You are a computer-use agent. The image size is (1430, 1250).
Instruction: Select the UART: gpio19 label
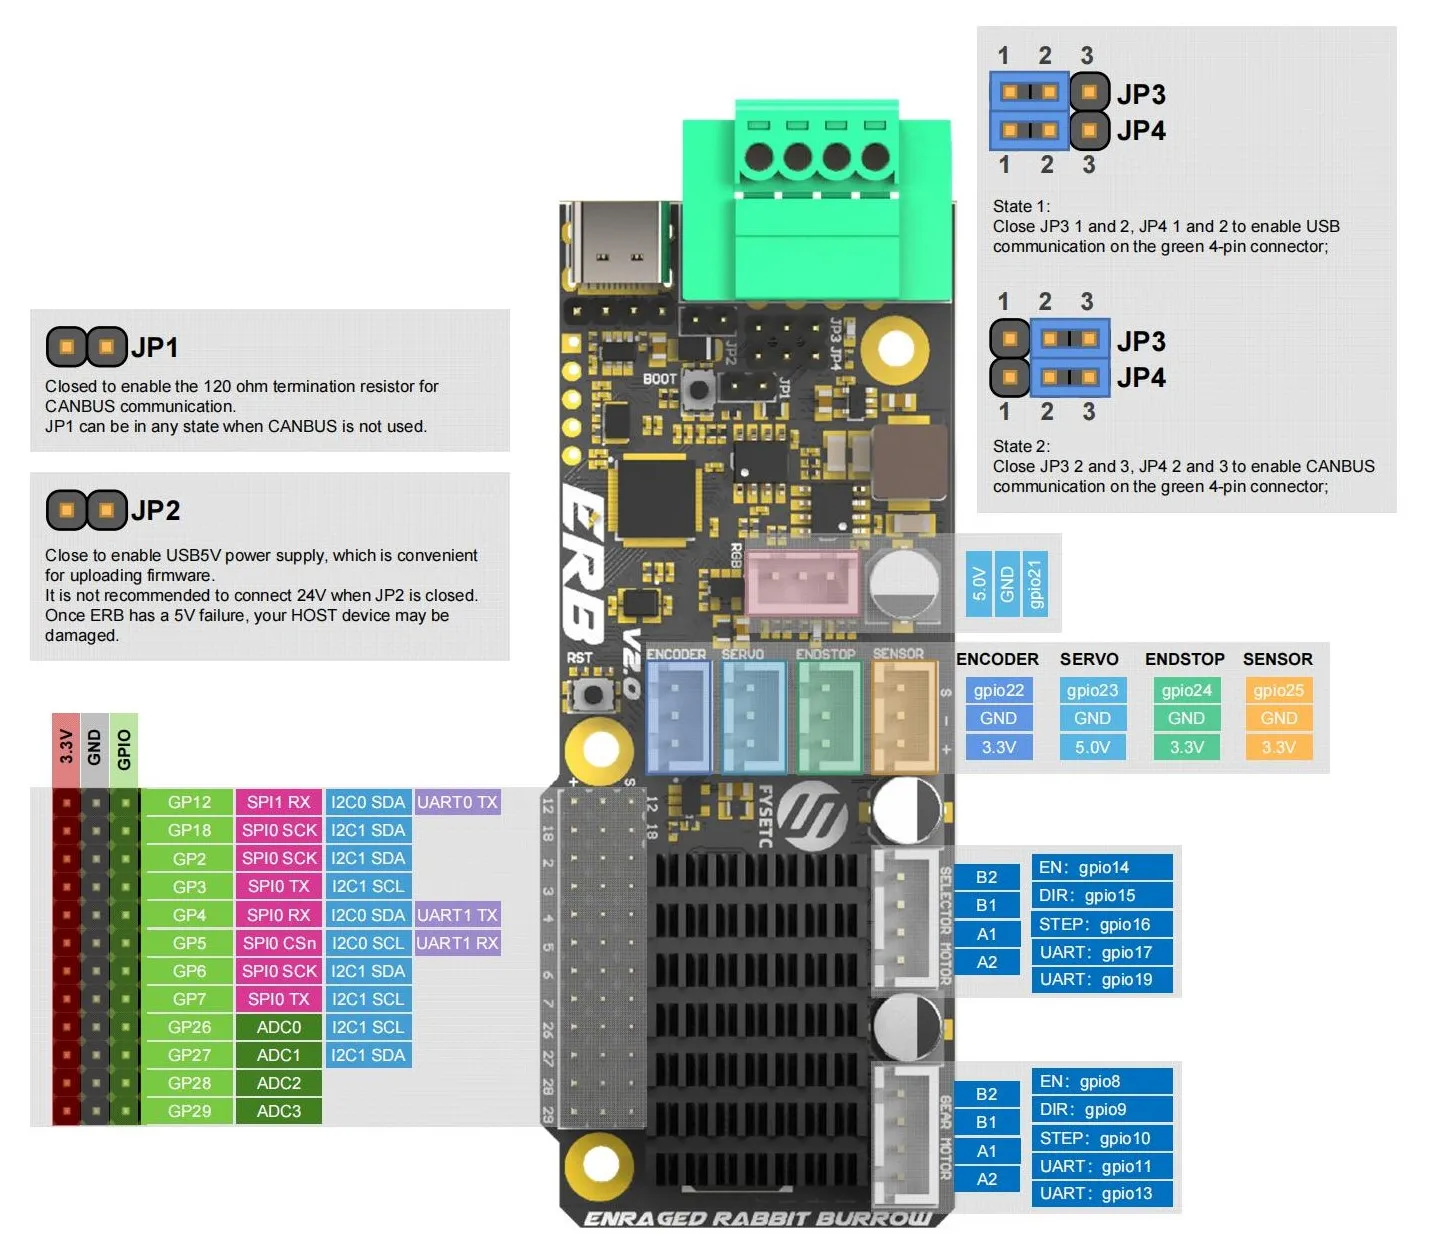pos(1101,979)
